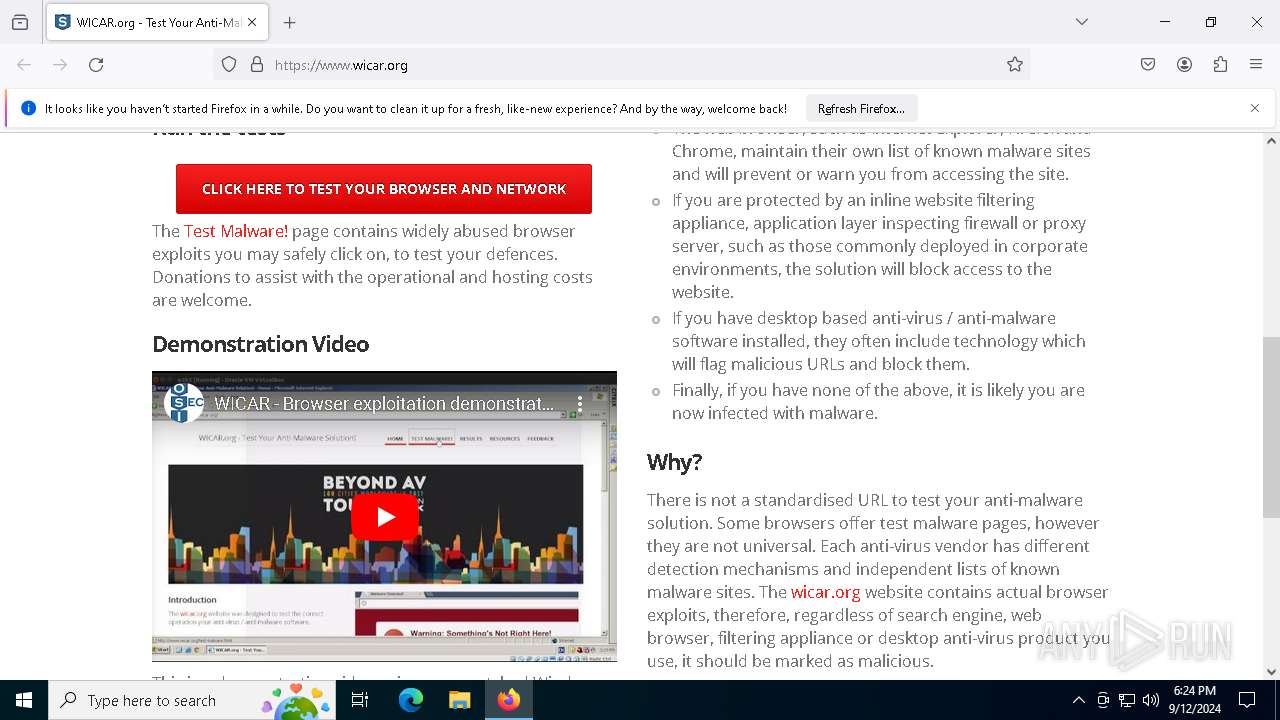This screenshot has width=1280, height=720.
Task: Click Firefox icon on taskbar
Action: point(509,700)
